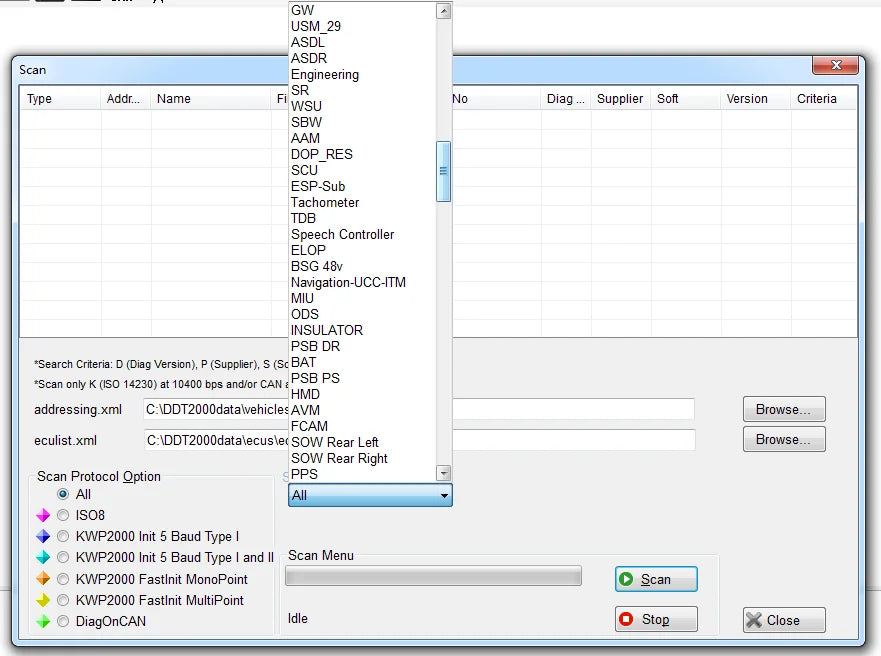Click the dropdown list scrollbar down arrow
The image size is (881, 656).
tap(444, 473)
